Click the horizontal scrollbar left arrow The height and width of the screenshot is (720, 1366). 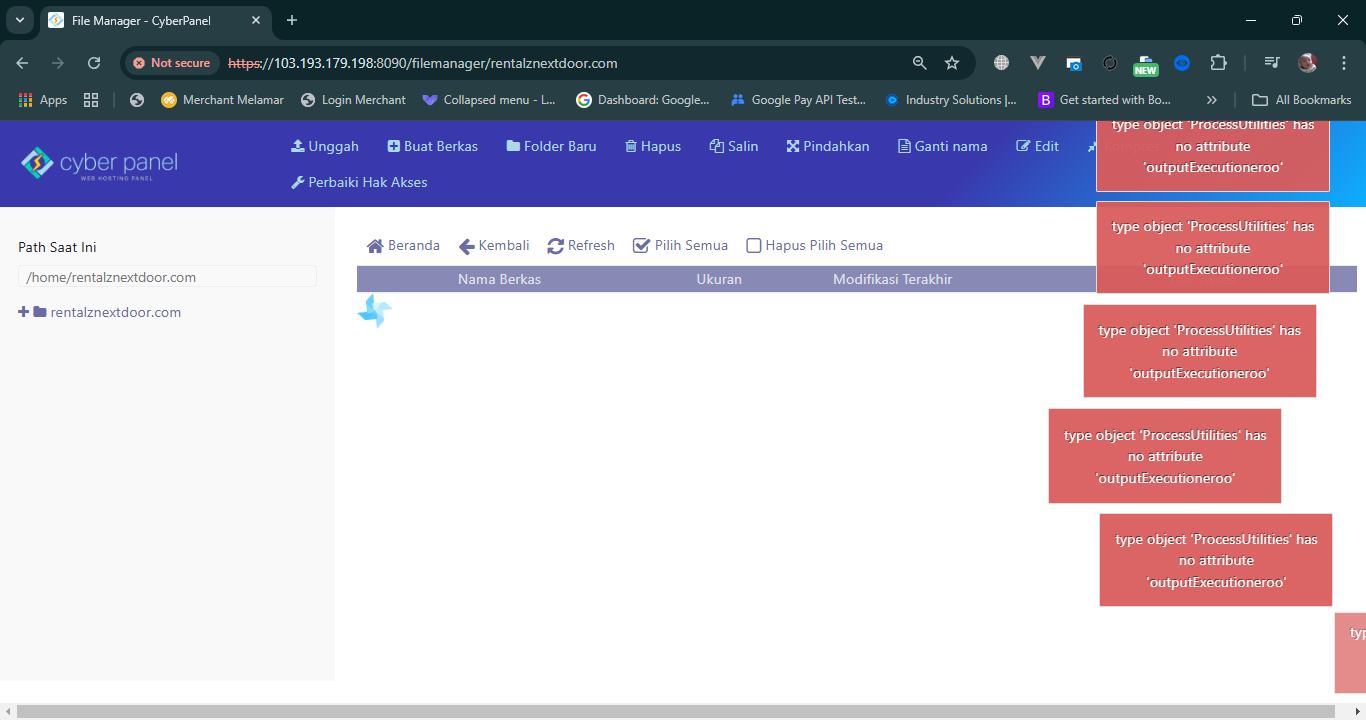[8, 711]
